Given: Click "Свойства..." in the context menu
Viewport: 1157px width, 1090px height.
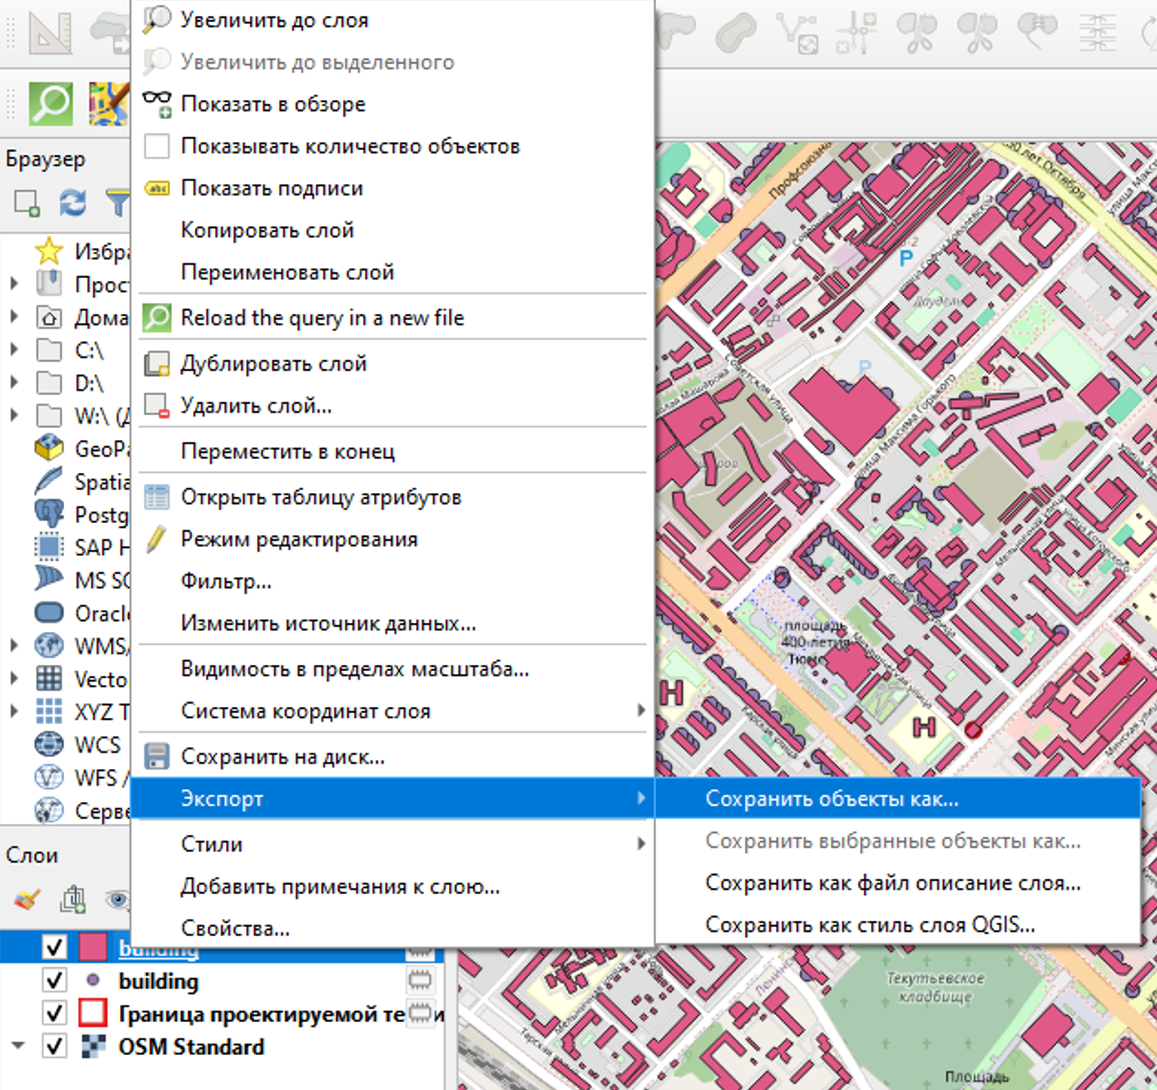Looking at the screenshot, I should [x=235, y=928].
